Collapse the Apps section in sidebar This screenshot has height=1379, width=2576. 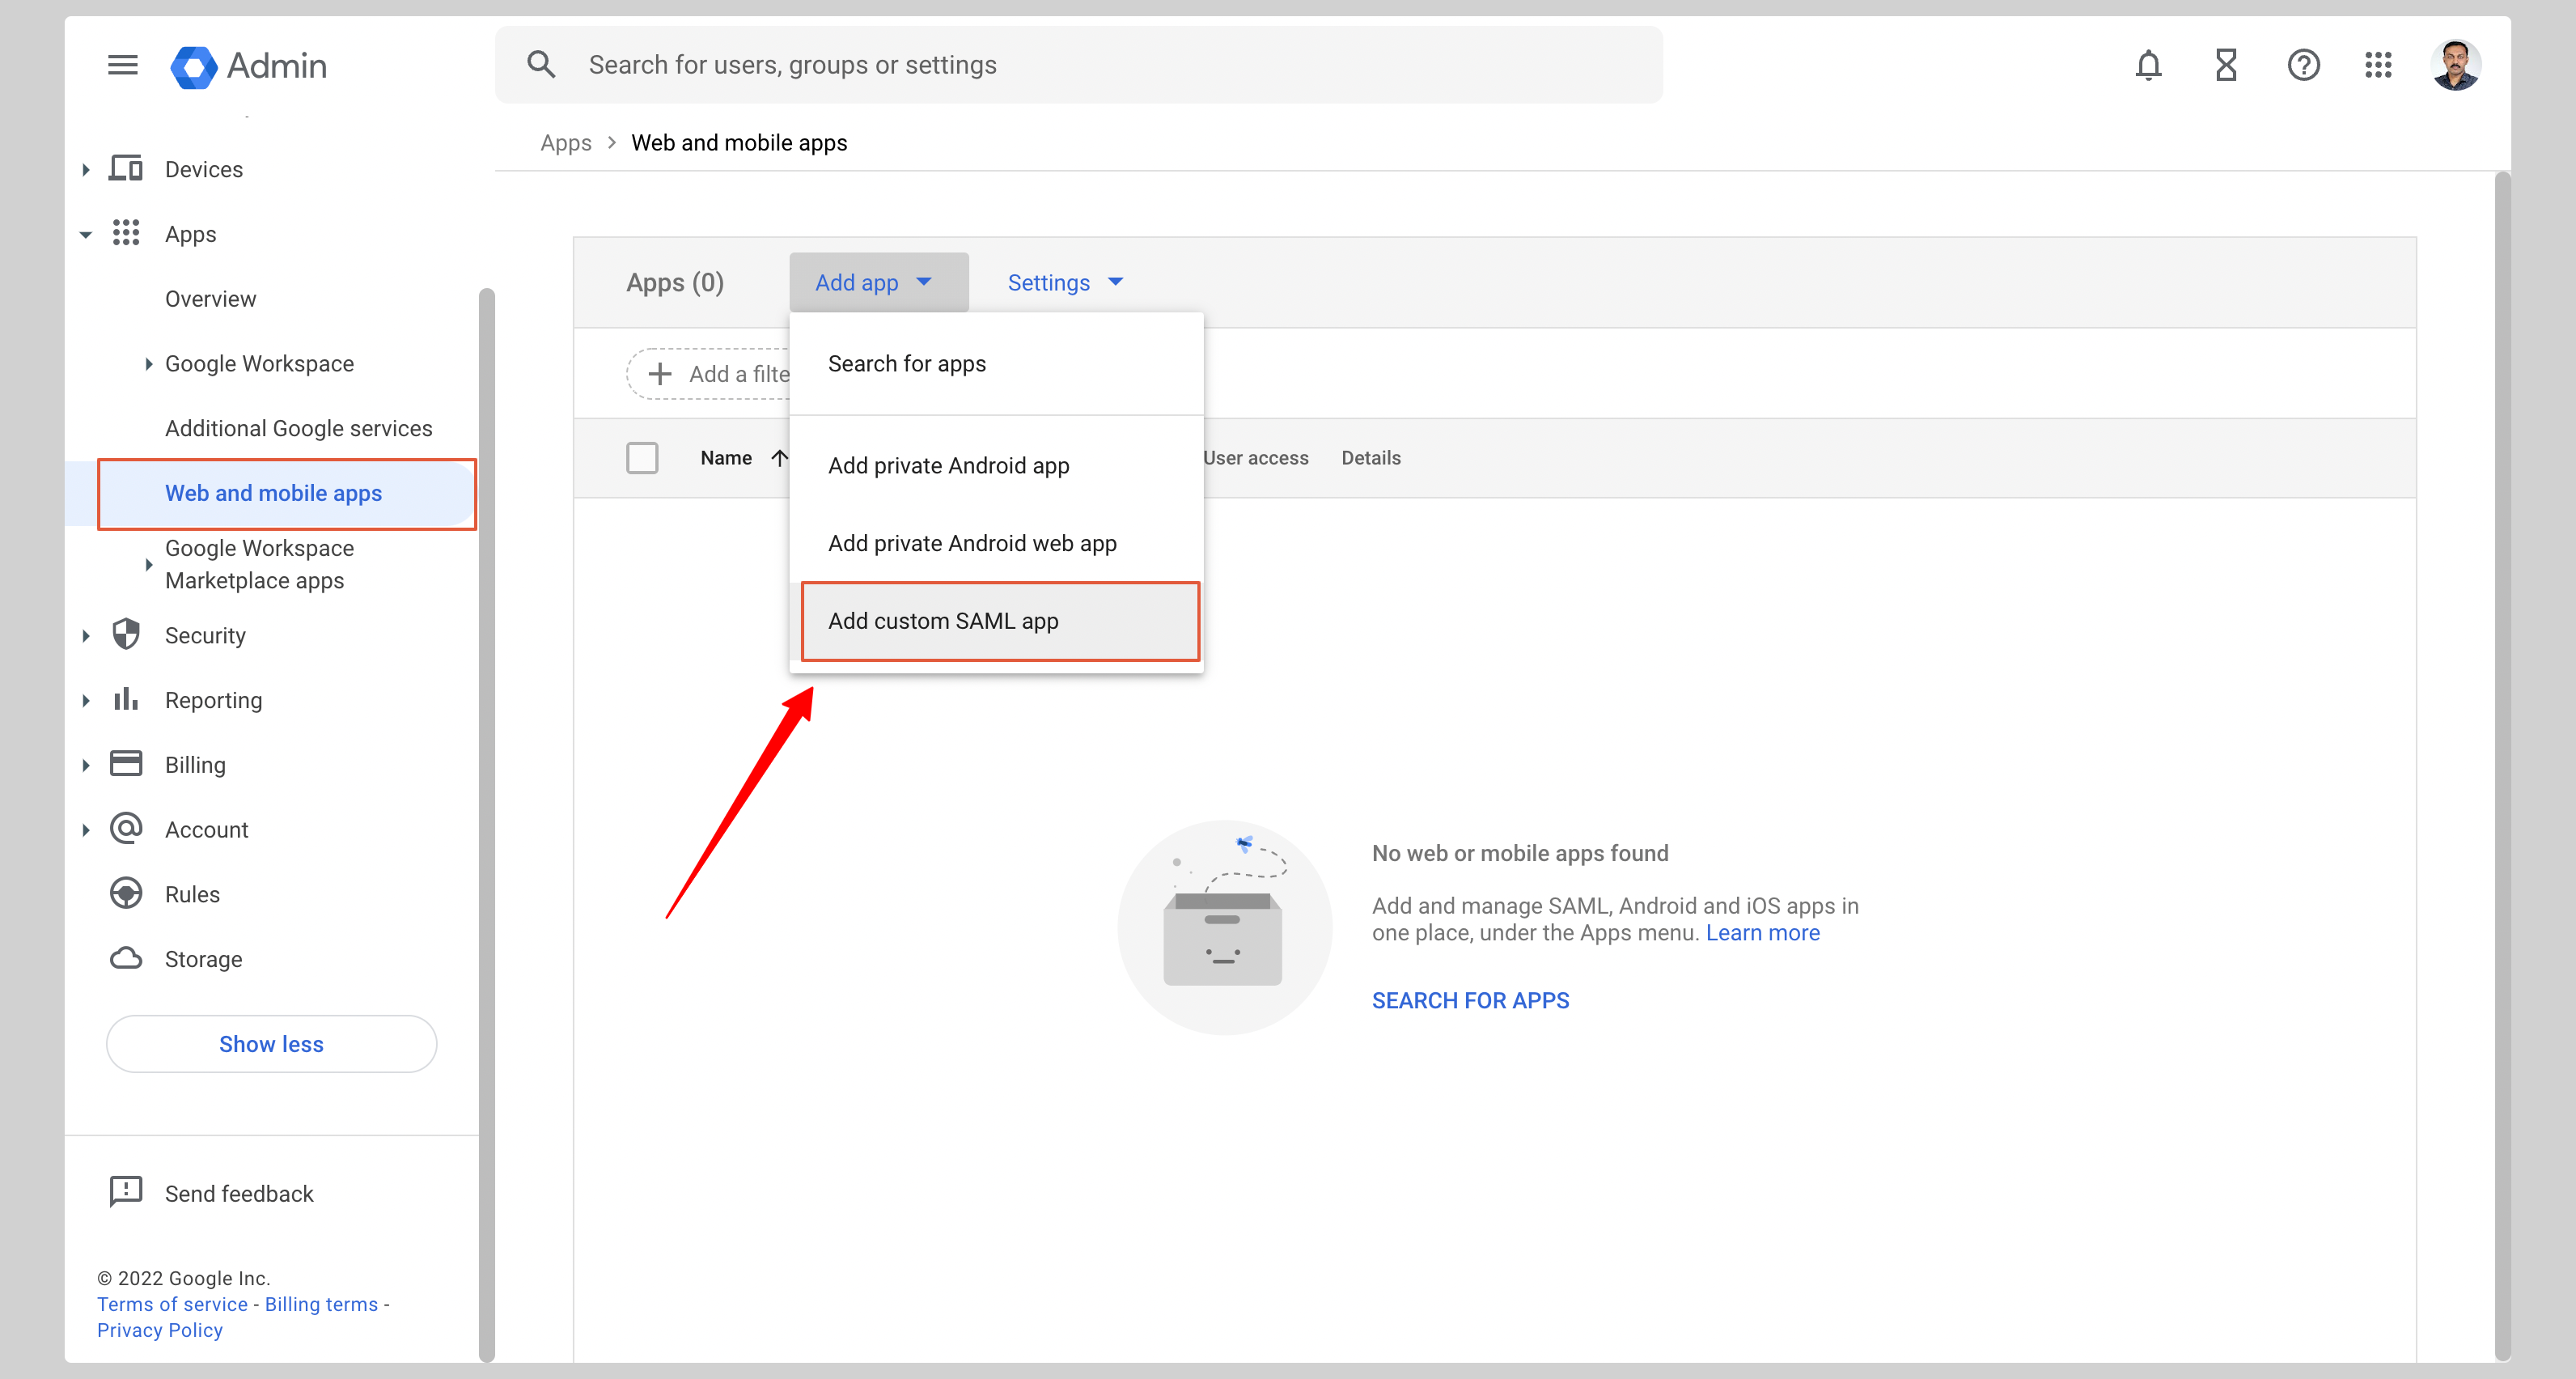[x=85, y=233]
